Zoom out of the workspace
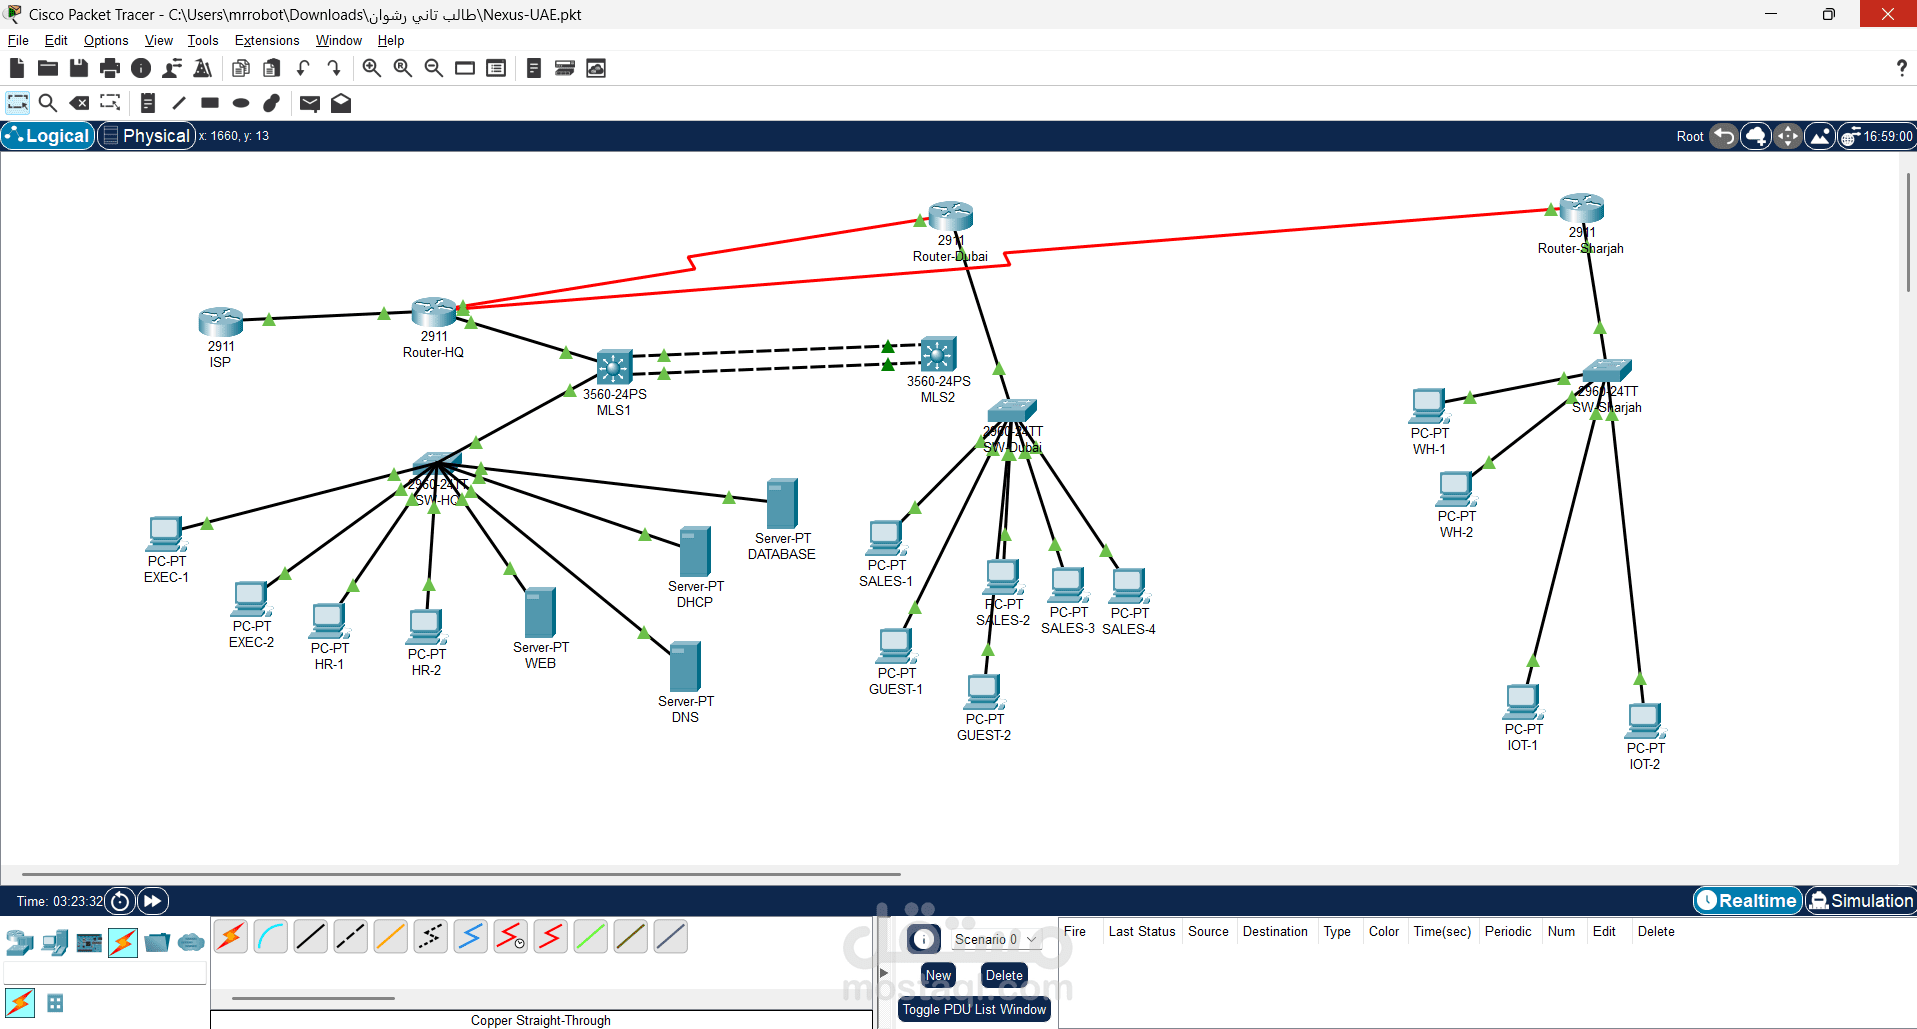Image resolution: width=1917 pixels, height=1029 pixels. pyautogui.click(x=434, y=68)
